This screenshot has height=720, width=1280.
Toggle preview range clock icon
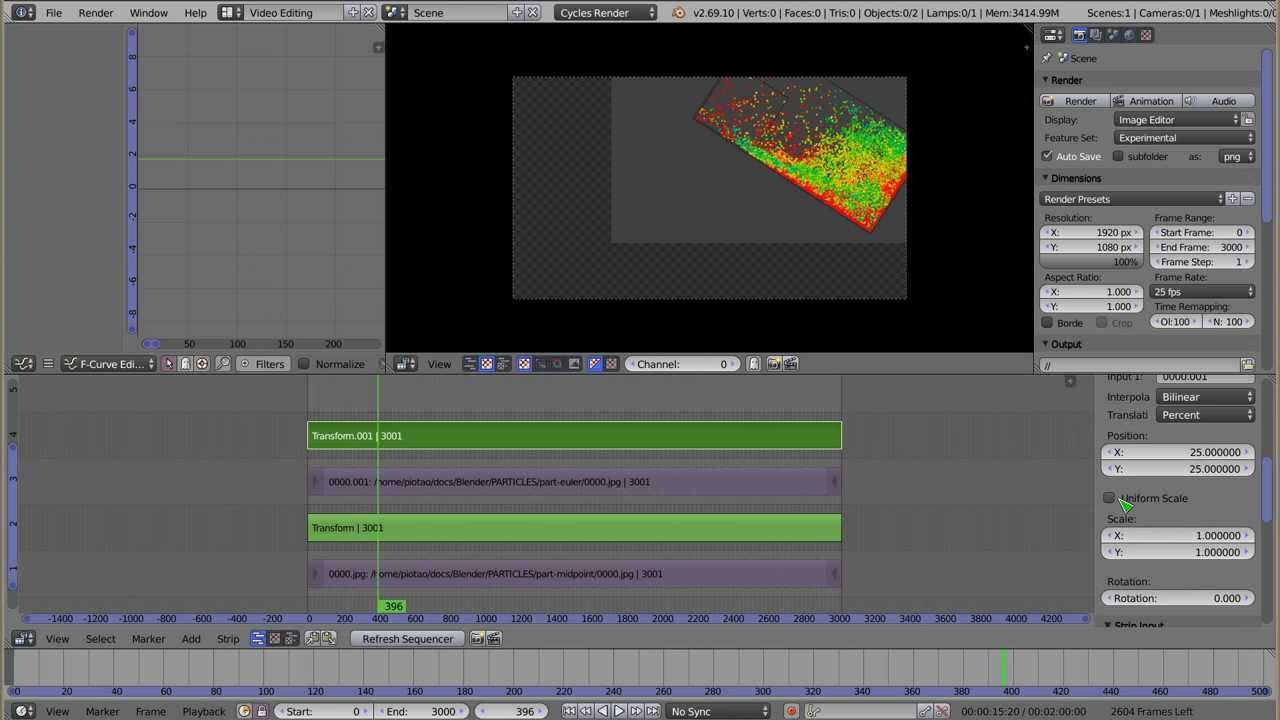click(244, 711)
